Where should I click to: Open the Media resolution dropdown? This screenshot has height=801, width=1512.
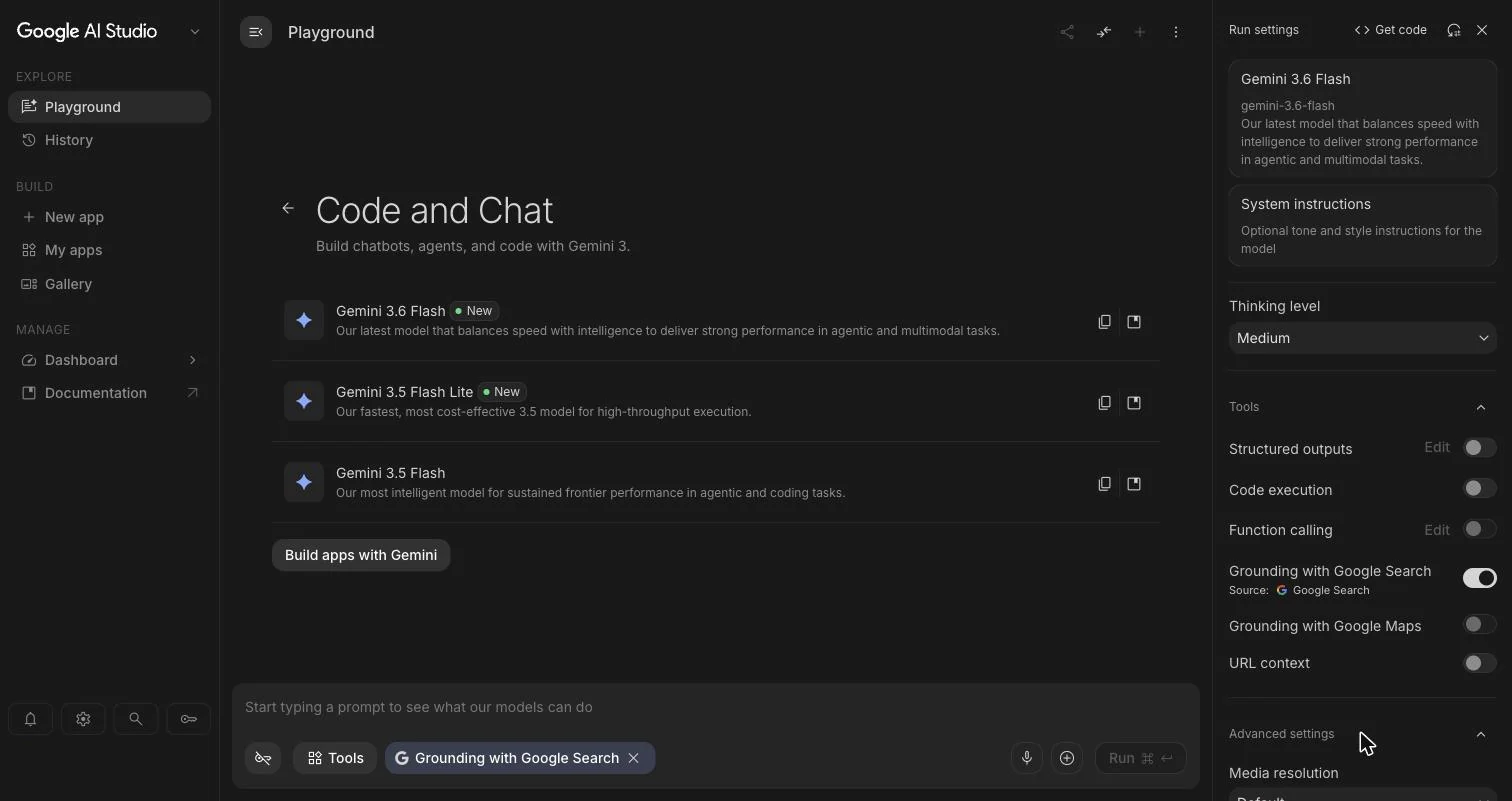[1362, 796]
